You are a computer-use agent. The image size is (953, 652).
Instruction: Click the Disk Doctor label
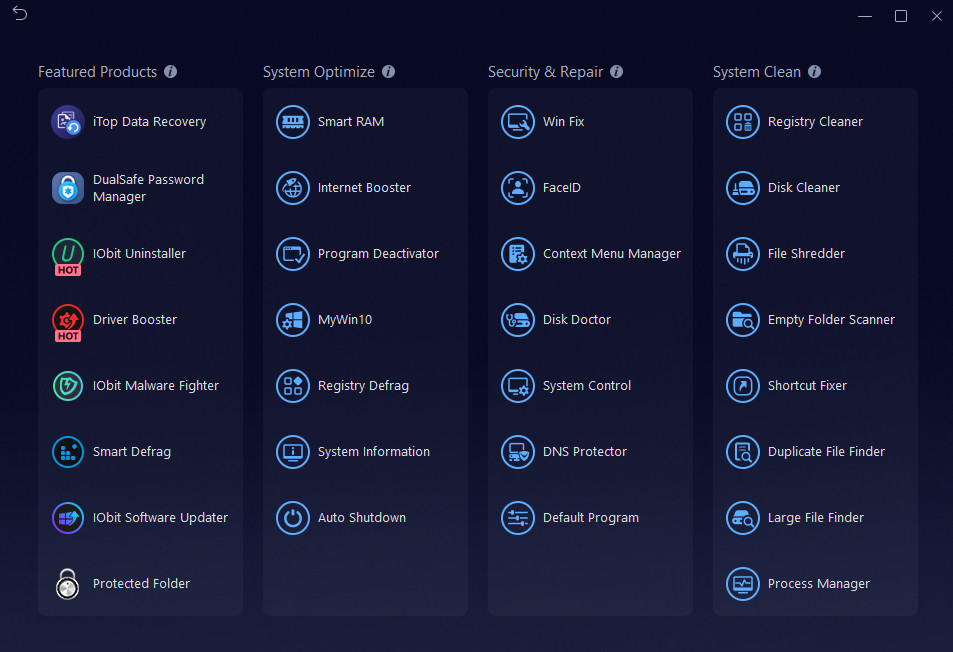pyautogui.click(x=577, y=320)
